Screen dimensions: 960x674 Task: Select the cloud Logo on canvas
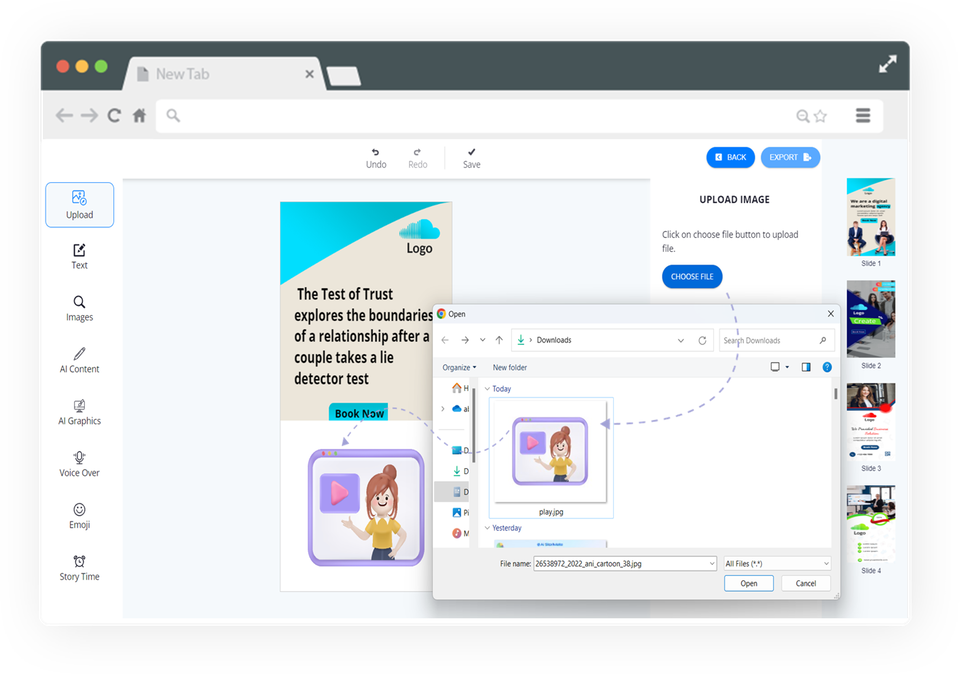[x=419, y=236]
